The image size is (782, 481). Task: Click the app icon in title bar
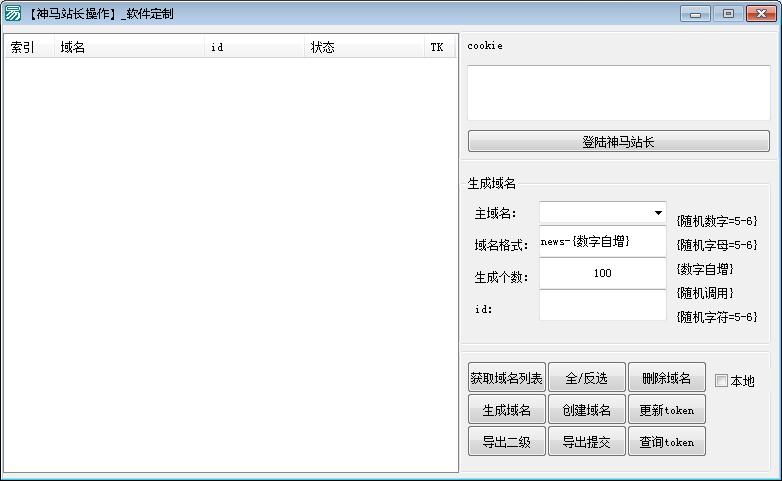click(13, 13)
